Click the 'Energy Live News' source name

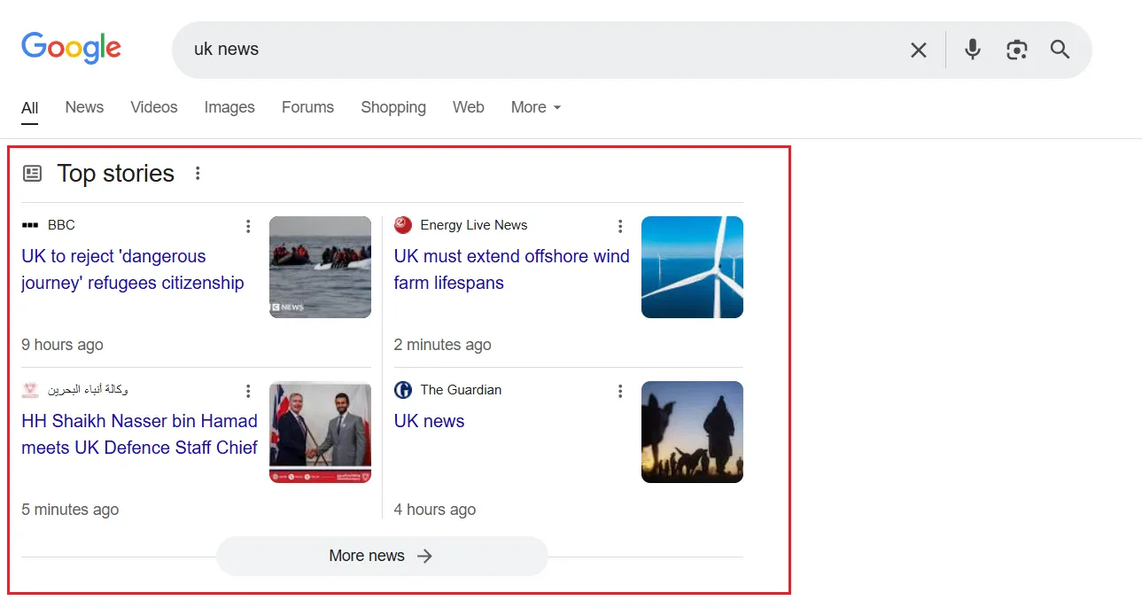[473, 225]
